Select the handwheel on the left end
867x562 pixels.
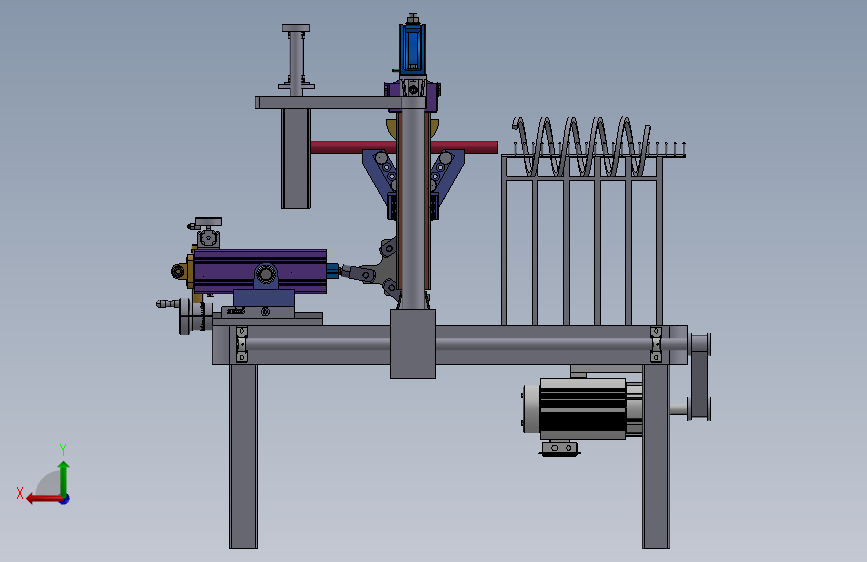pos(185,316)
